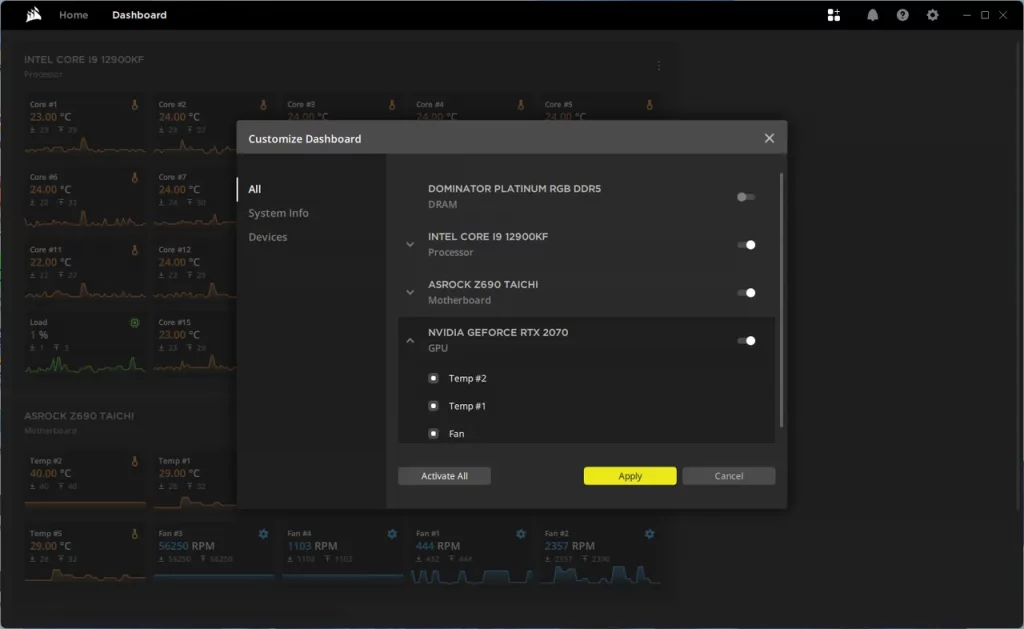The width and height of the screenshot is (1024, 629).
Task: Click the Corsair sails logo icon
Action: tap(33, 14)
